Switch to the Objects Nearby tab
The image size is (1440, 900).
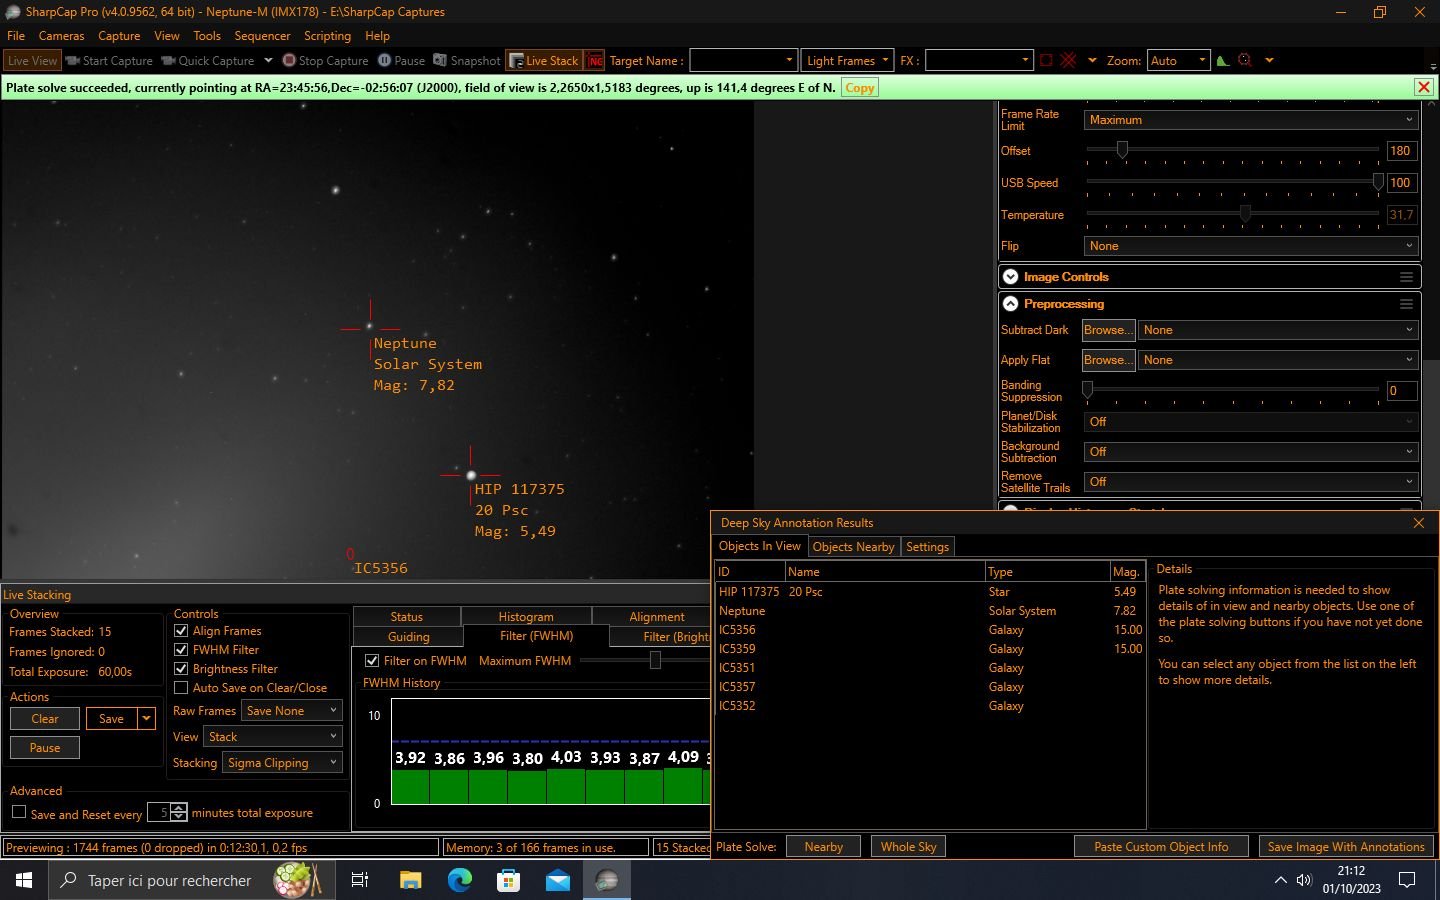pyautogui.click(x=853, y=547)
